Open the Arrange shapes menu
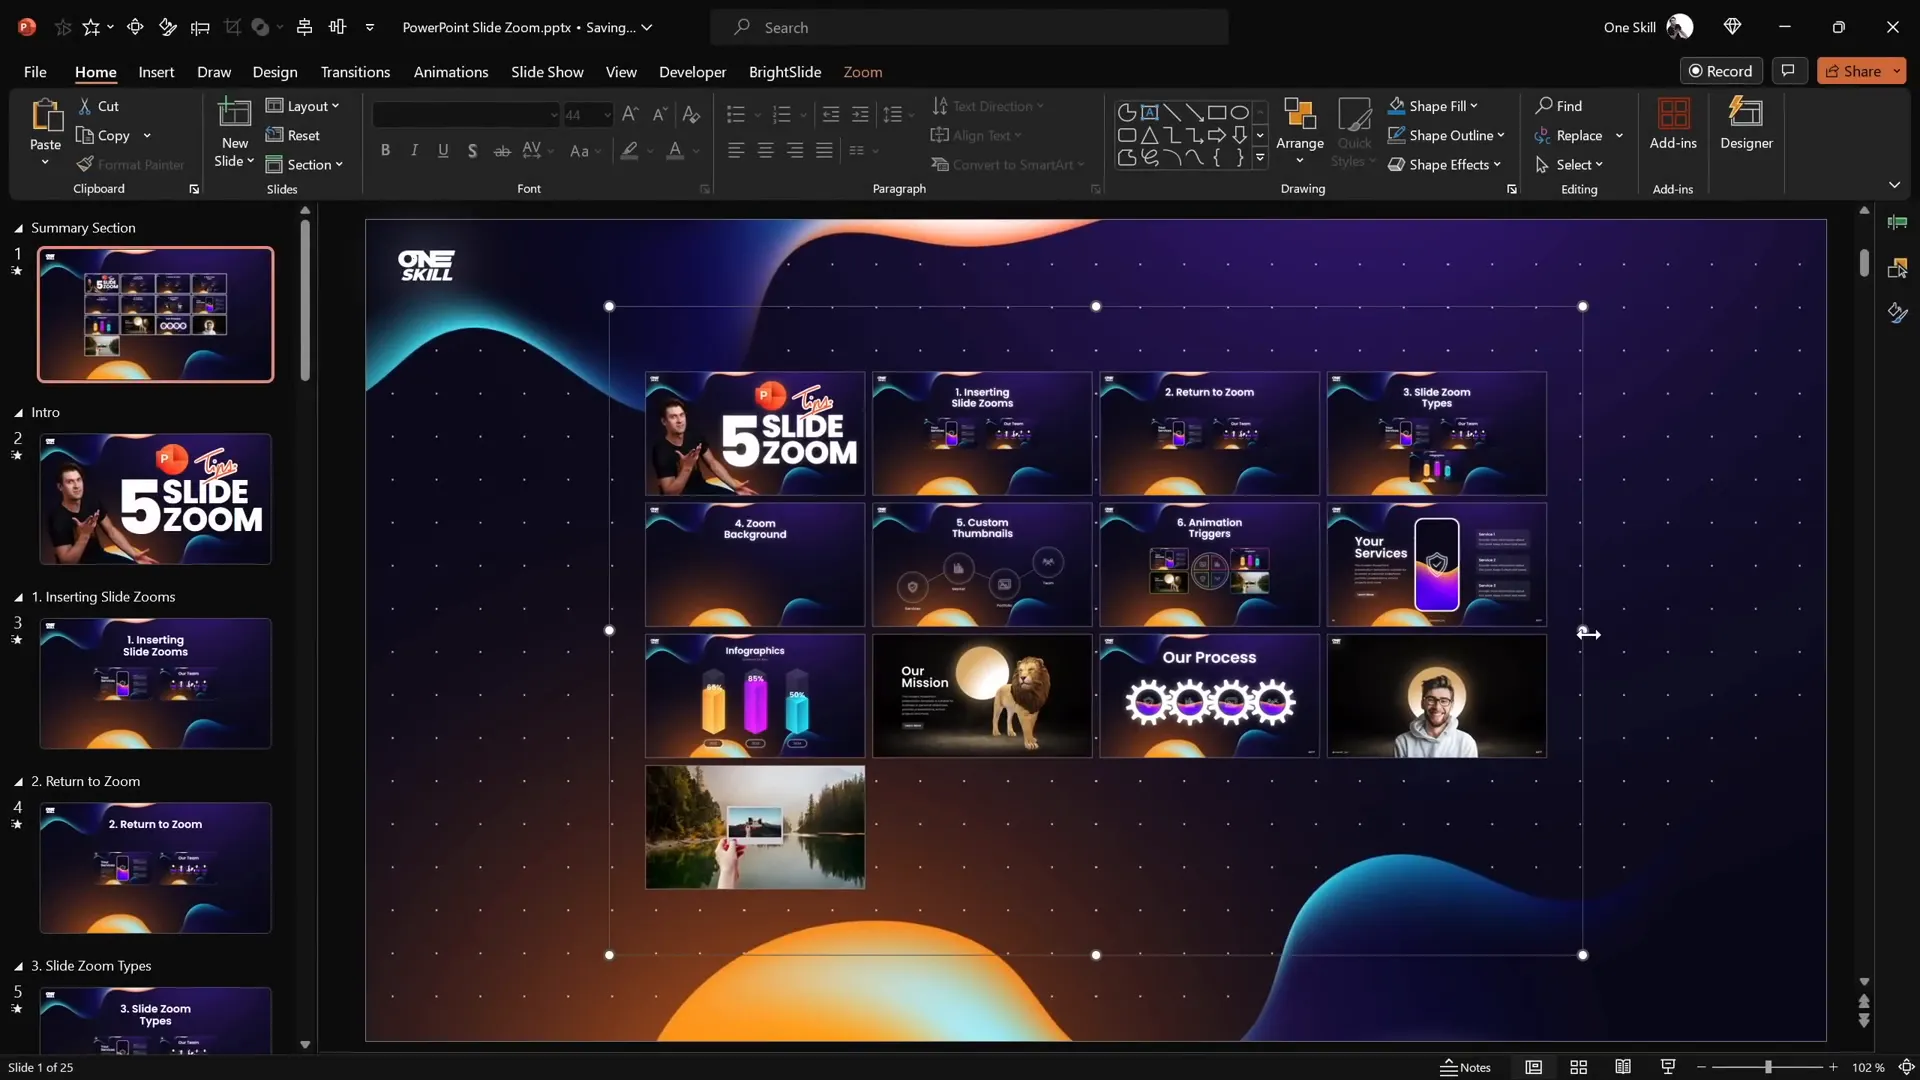This screenshot has height=1080, width=1920. click(1299, 127)
